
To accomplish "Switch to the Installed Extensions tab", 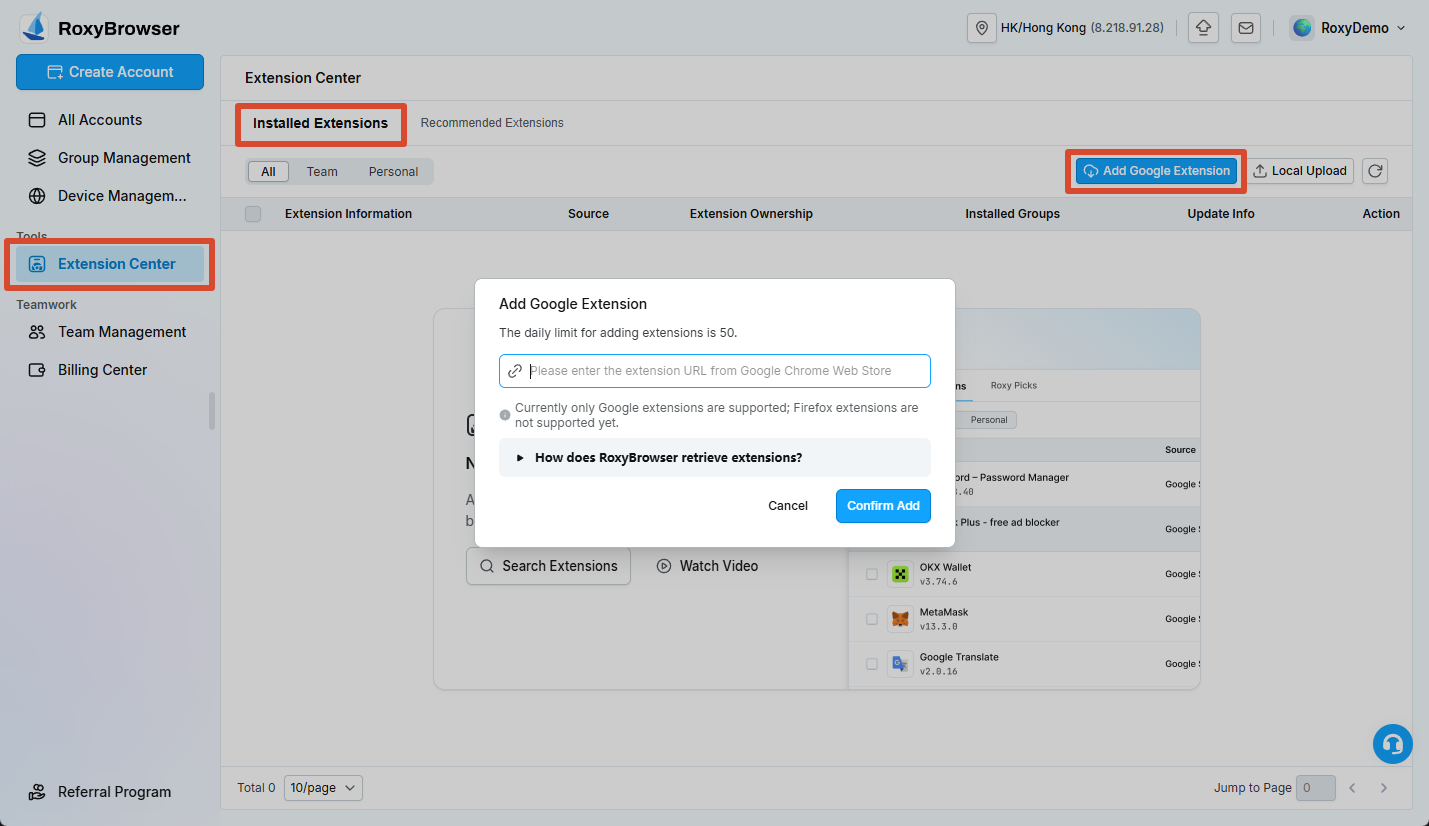I will pyautogui.click(x=320, y=123).
